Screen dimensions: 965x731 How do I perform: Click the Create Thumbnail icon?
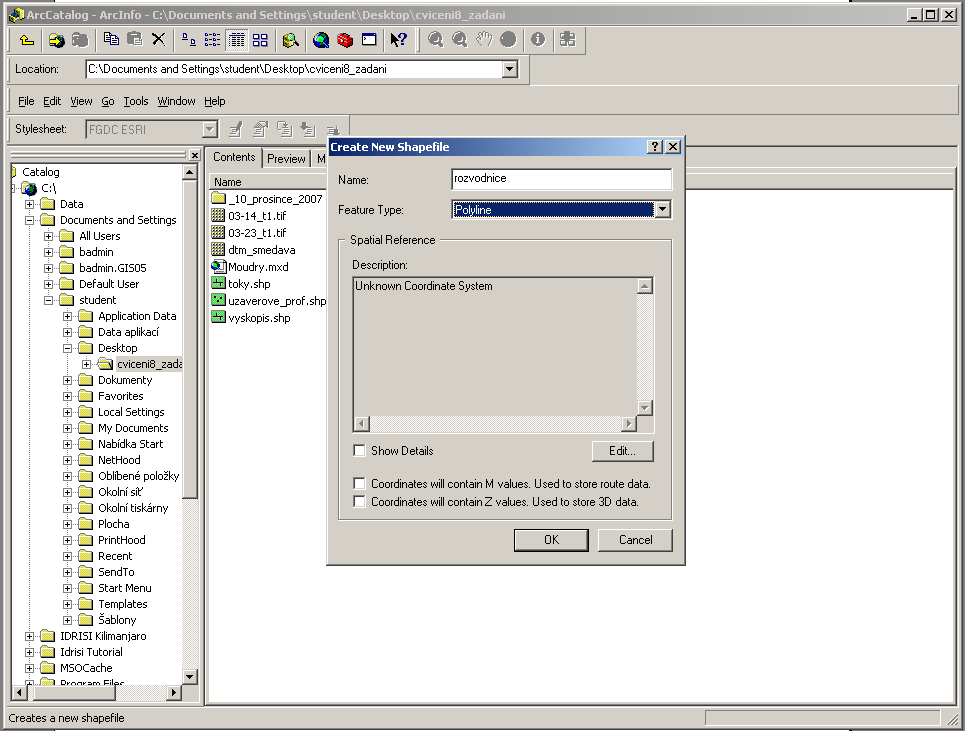pyautogui.click(x=567, y=40)
